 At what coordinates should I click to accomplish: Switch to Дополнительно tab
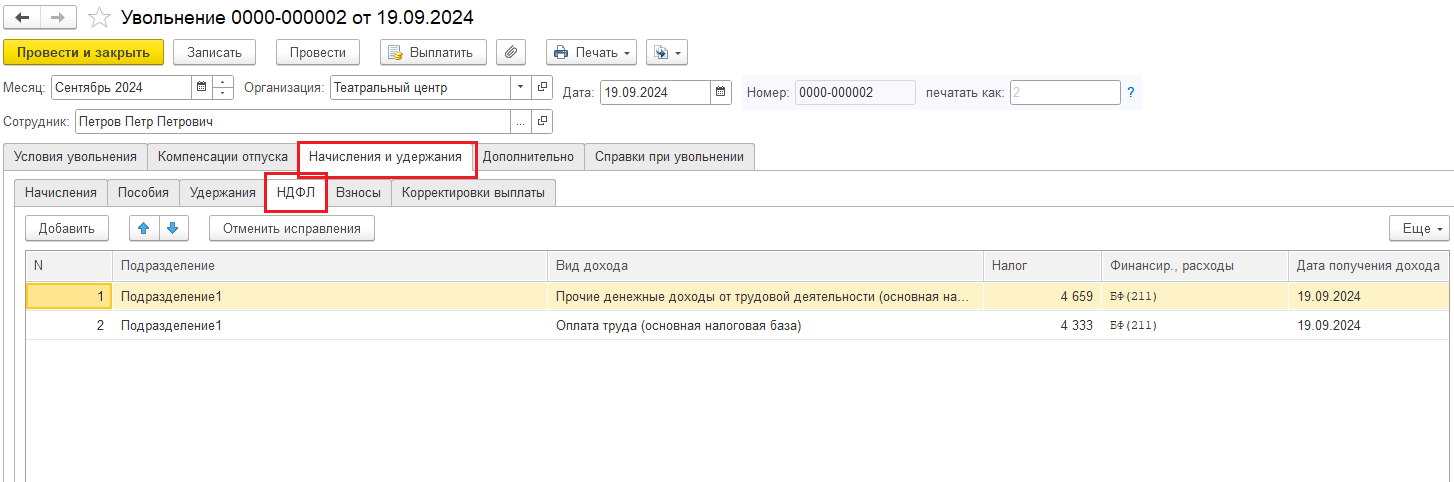528,157
